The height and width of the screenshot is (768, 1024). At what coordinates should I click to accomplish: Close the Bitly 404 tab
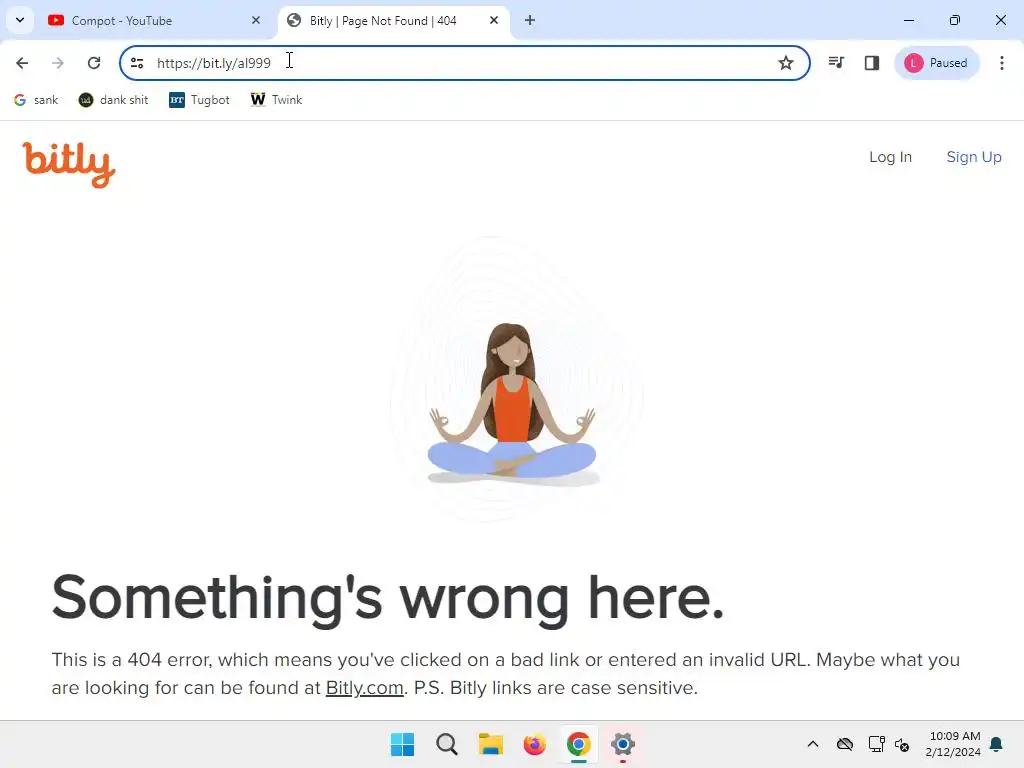(x=494, y=20)
